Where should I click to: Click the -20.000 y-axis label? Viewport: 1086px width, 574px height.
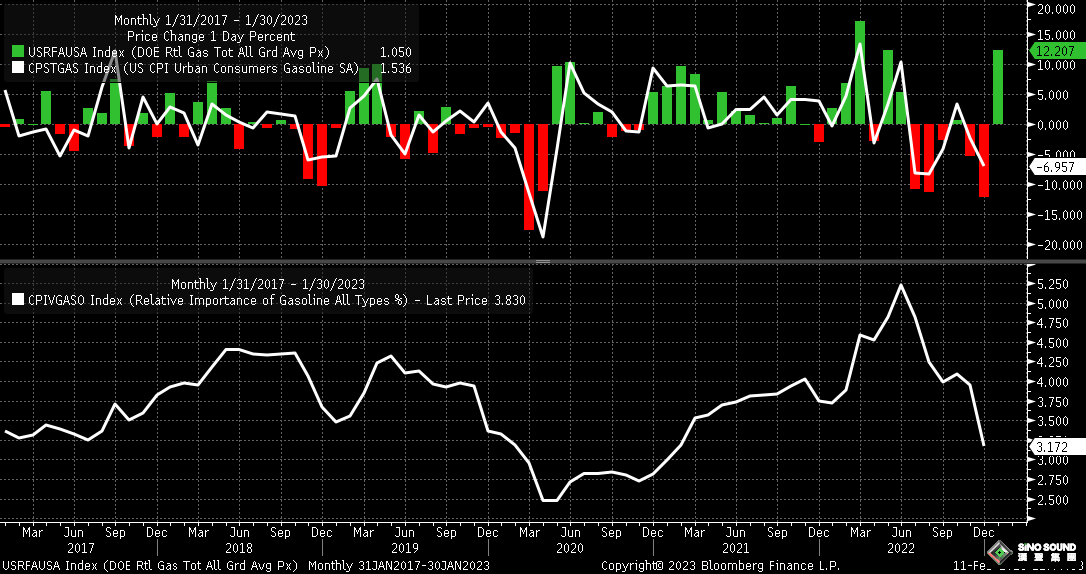point(1058,245)
